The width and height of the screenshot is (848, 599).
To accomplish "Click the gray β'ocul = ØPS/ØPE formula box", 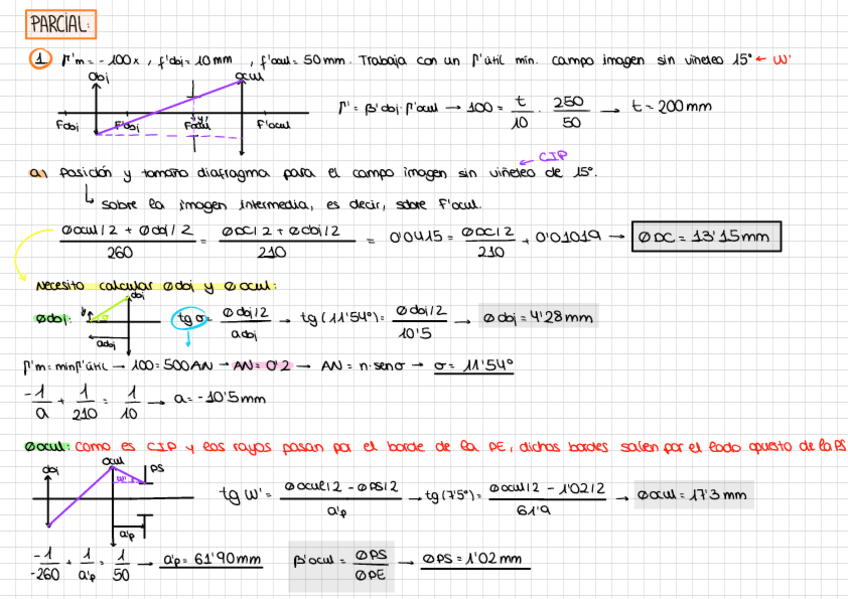I will click(x=342, y=567).
